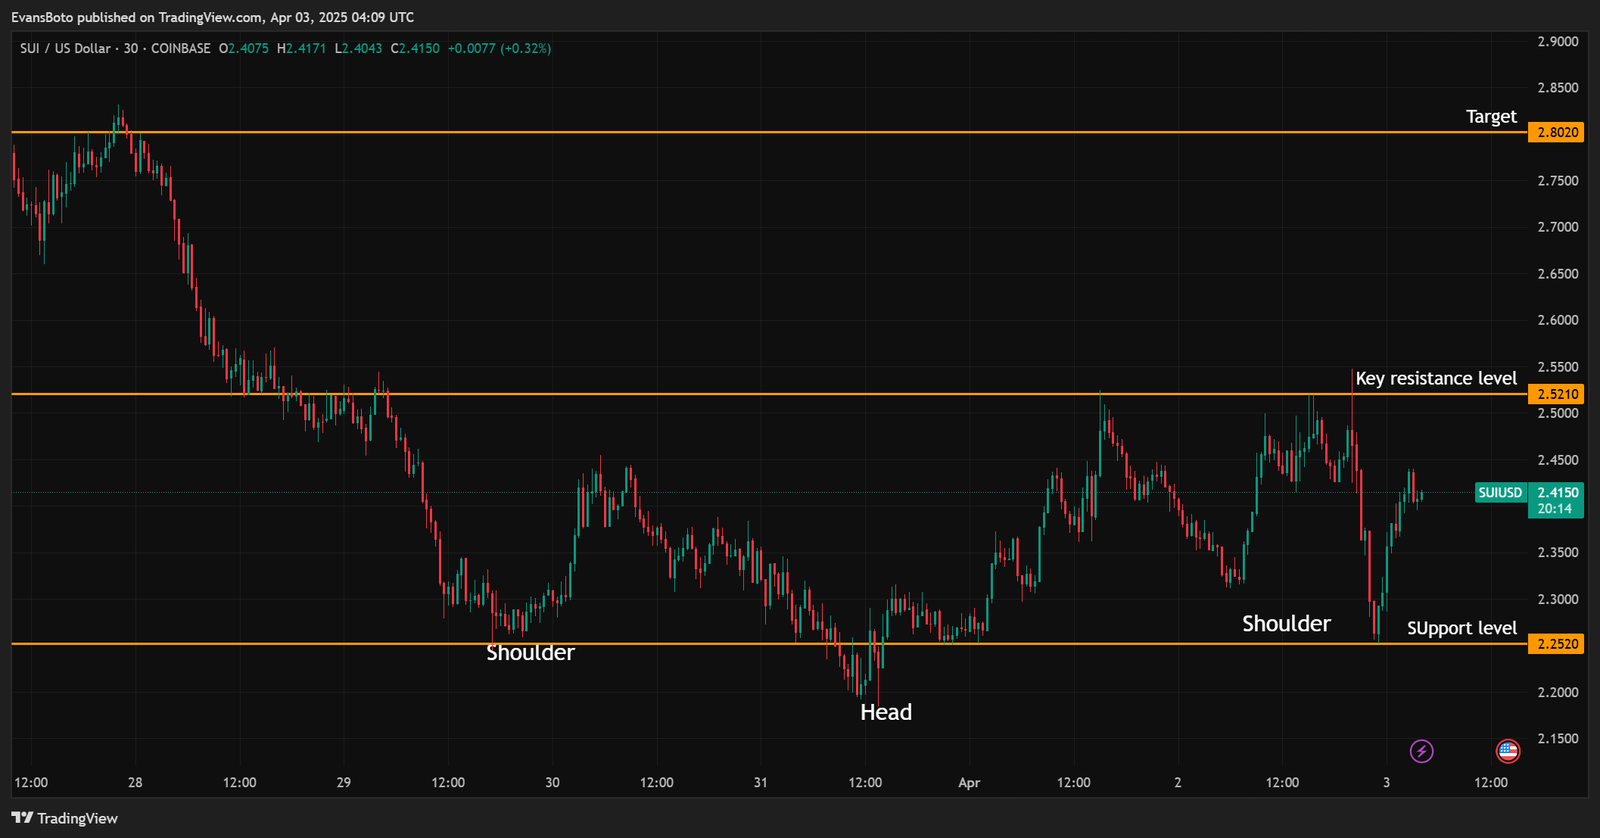Click the TradingView logo in the footer

point(65,818)
